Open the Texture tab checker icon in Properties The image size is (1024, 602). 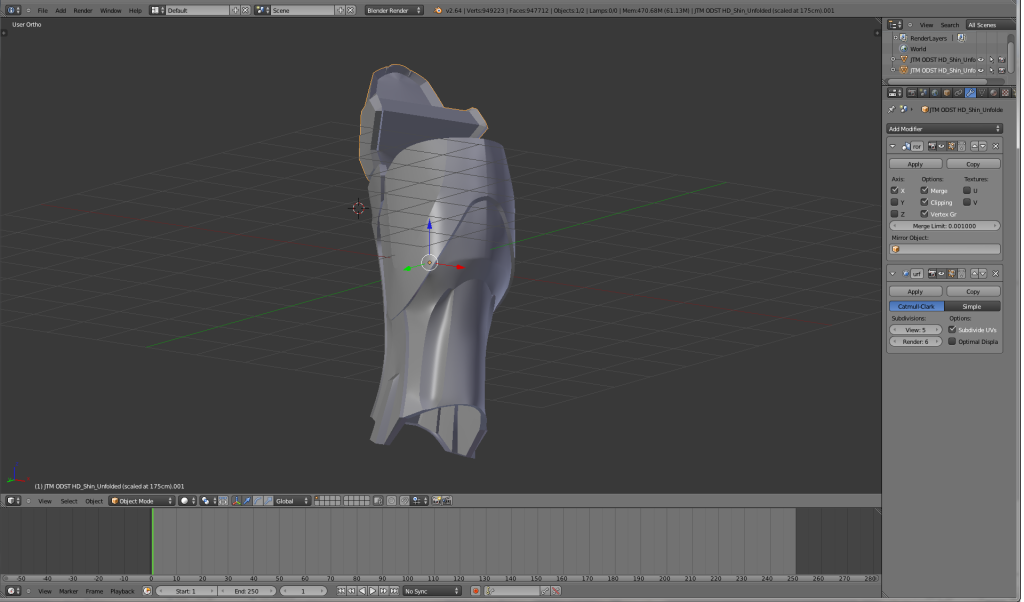(1006, 93)
